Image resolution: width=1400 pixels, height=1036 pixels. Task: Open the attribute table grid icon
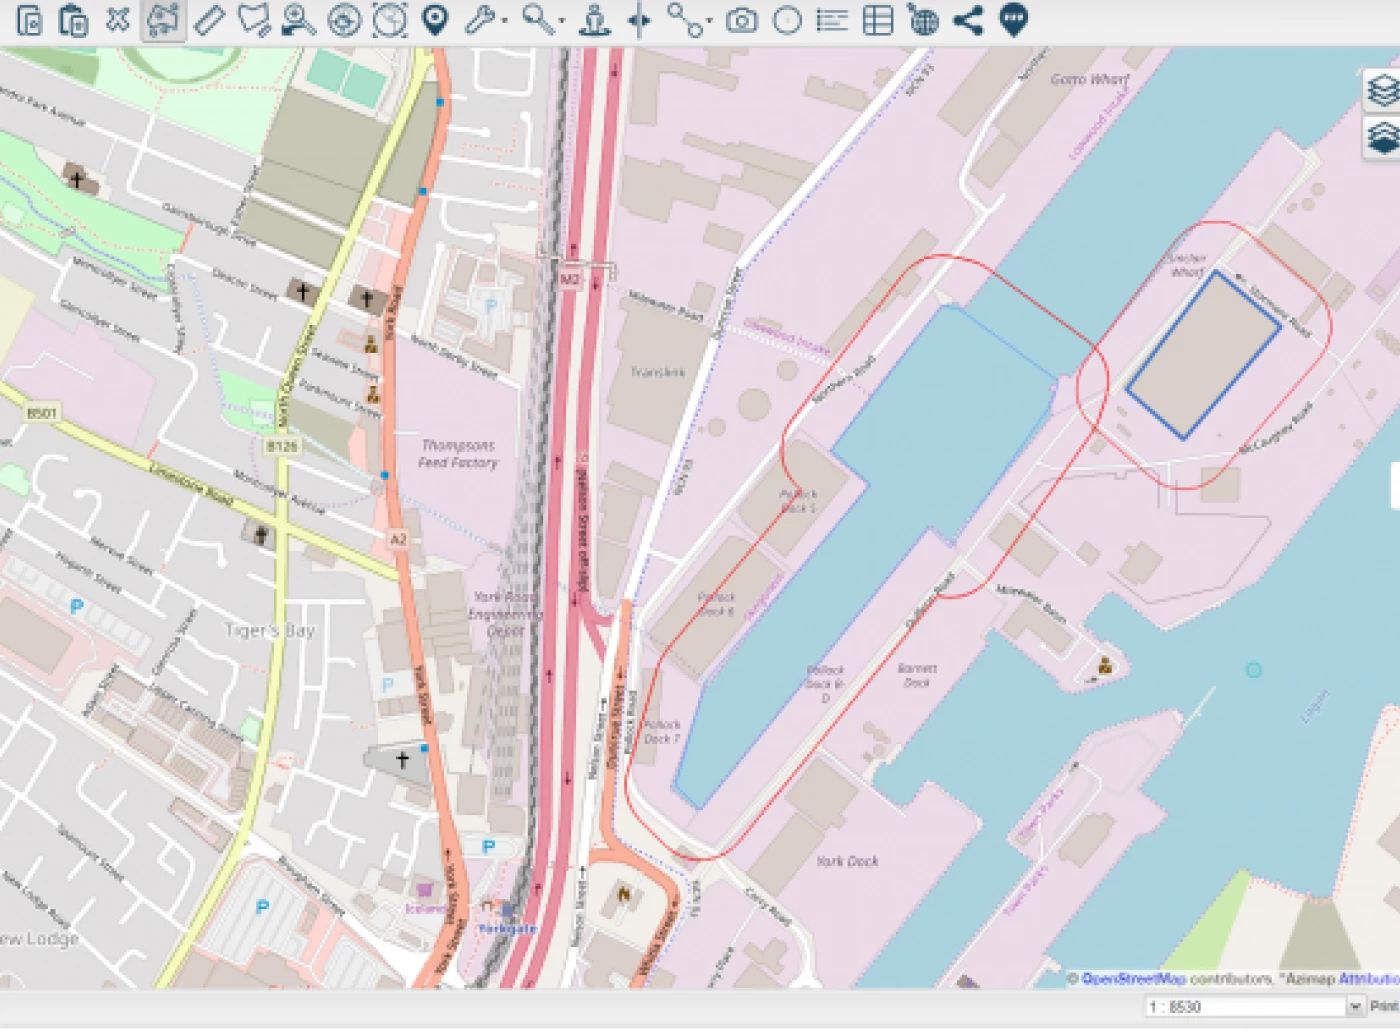tap(877, 20)
